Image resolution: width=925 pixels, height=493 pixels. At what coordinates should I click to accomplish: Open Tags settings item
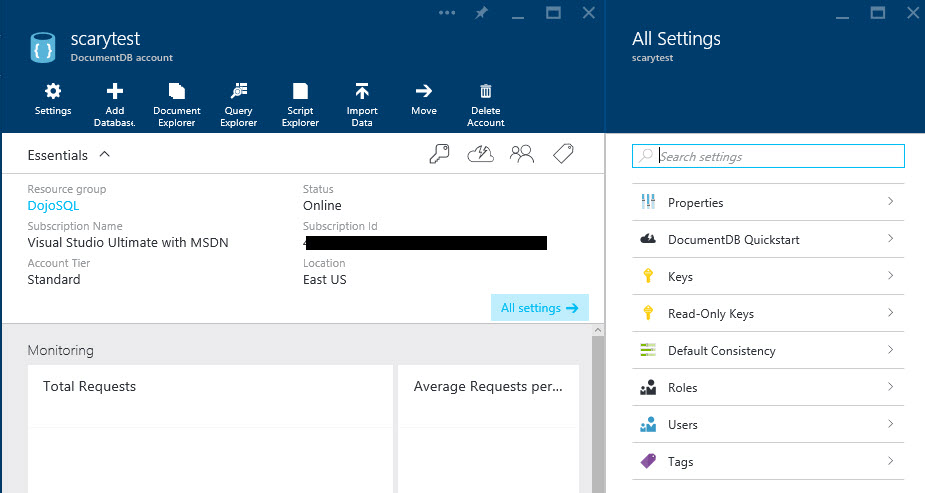coord(768,462)
